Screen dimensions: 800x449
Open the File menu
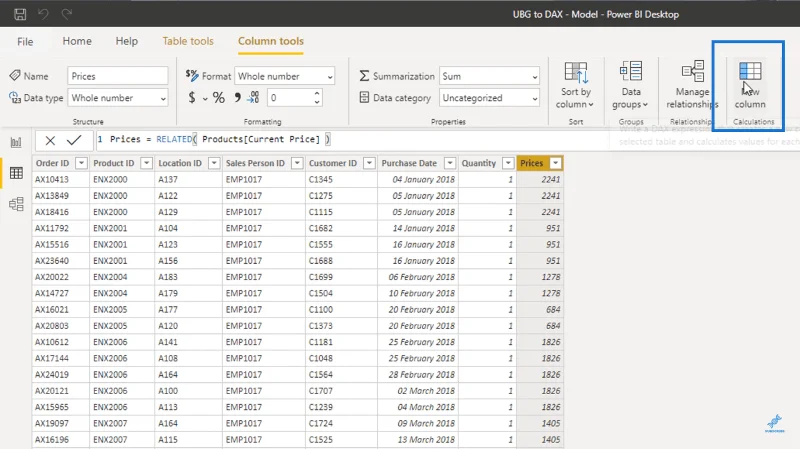pos(25,42)
